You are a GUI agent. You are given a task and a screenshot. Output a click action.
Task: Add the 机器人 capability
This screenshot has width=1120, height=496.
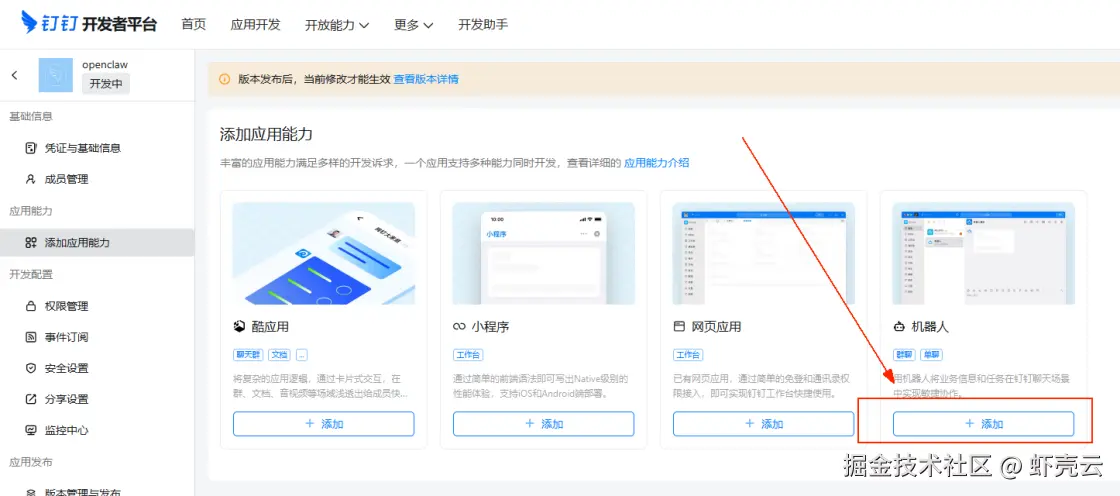coord(984,424)
